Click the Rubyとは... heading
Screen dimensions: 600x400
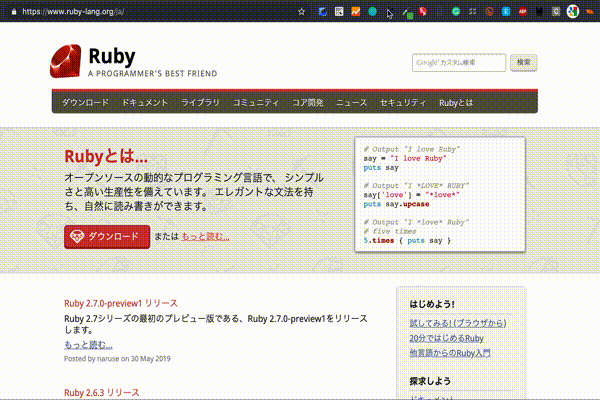tap(106, 156)
